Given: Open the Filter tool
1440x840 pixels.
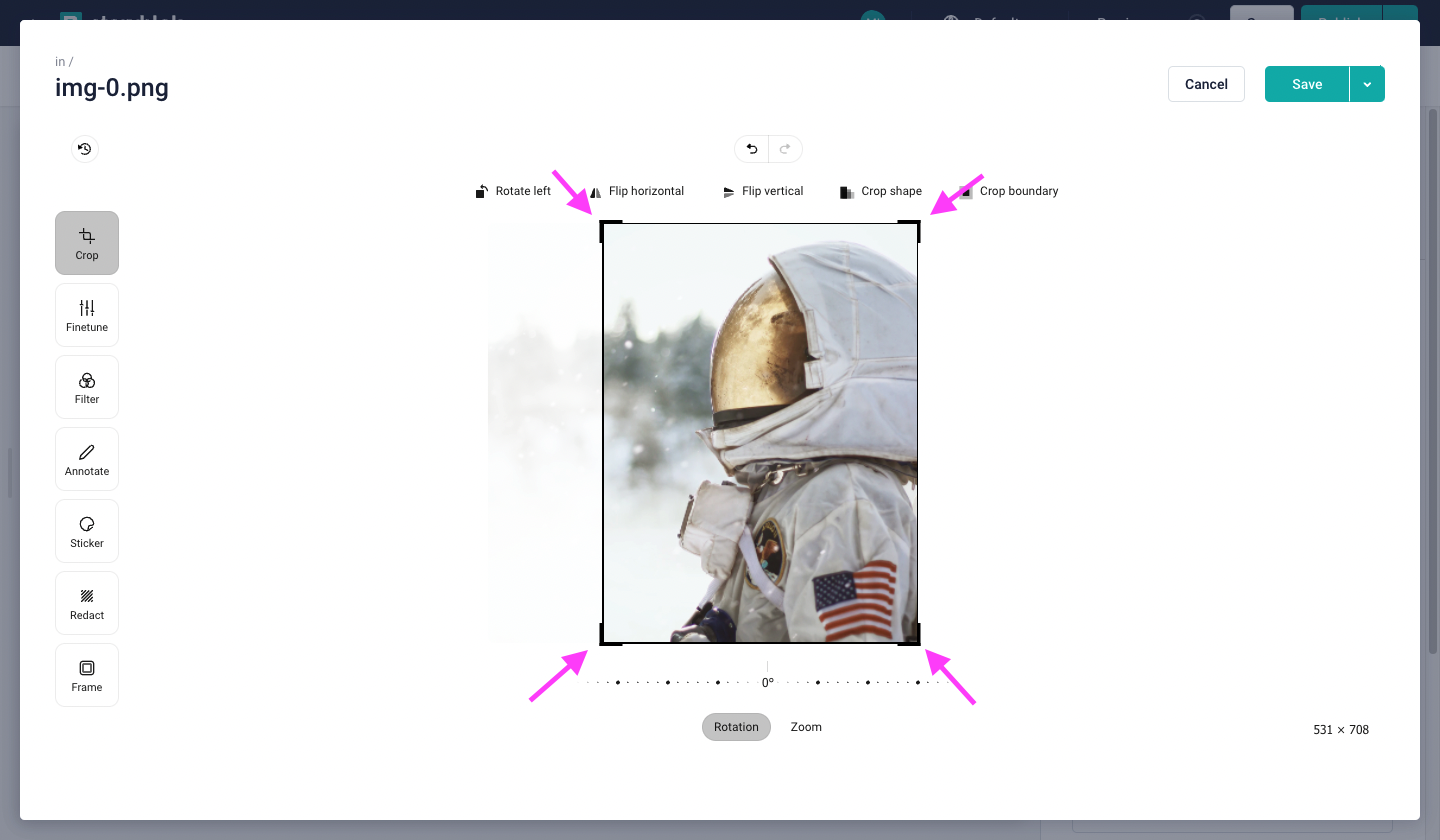Looking at the screenshot, I should coord(87,387).
